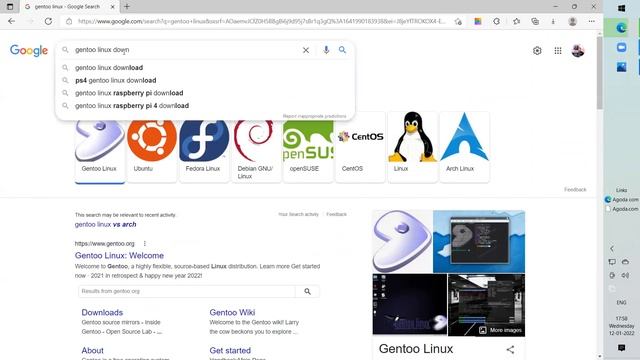
Task: Open Google quick settings gear
Action: (x=537, y=51)
